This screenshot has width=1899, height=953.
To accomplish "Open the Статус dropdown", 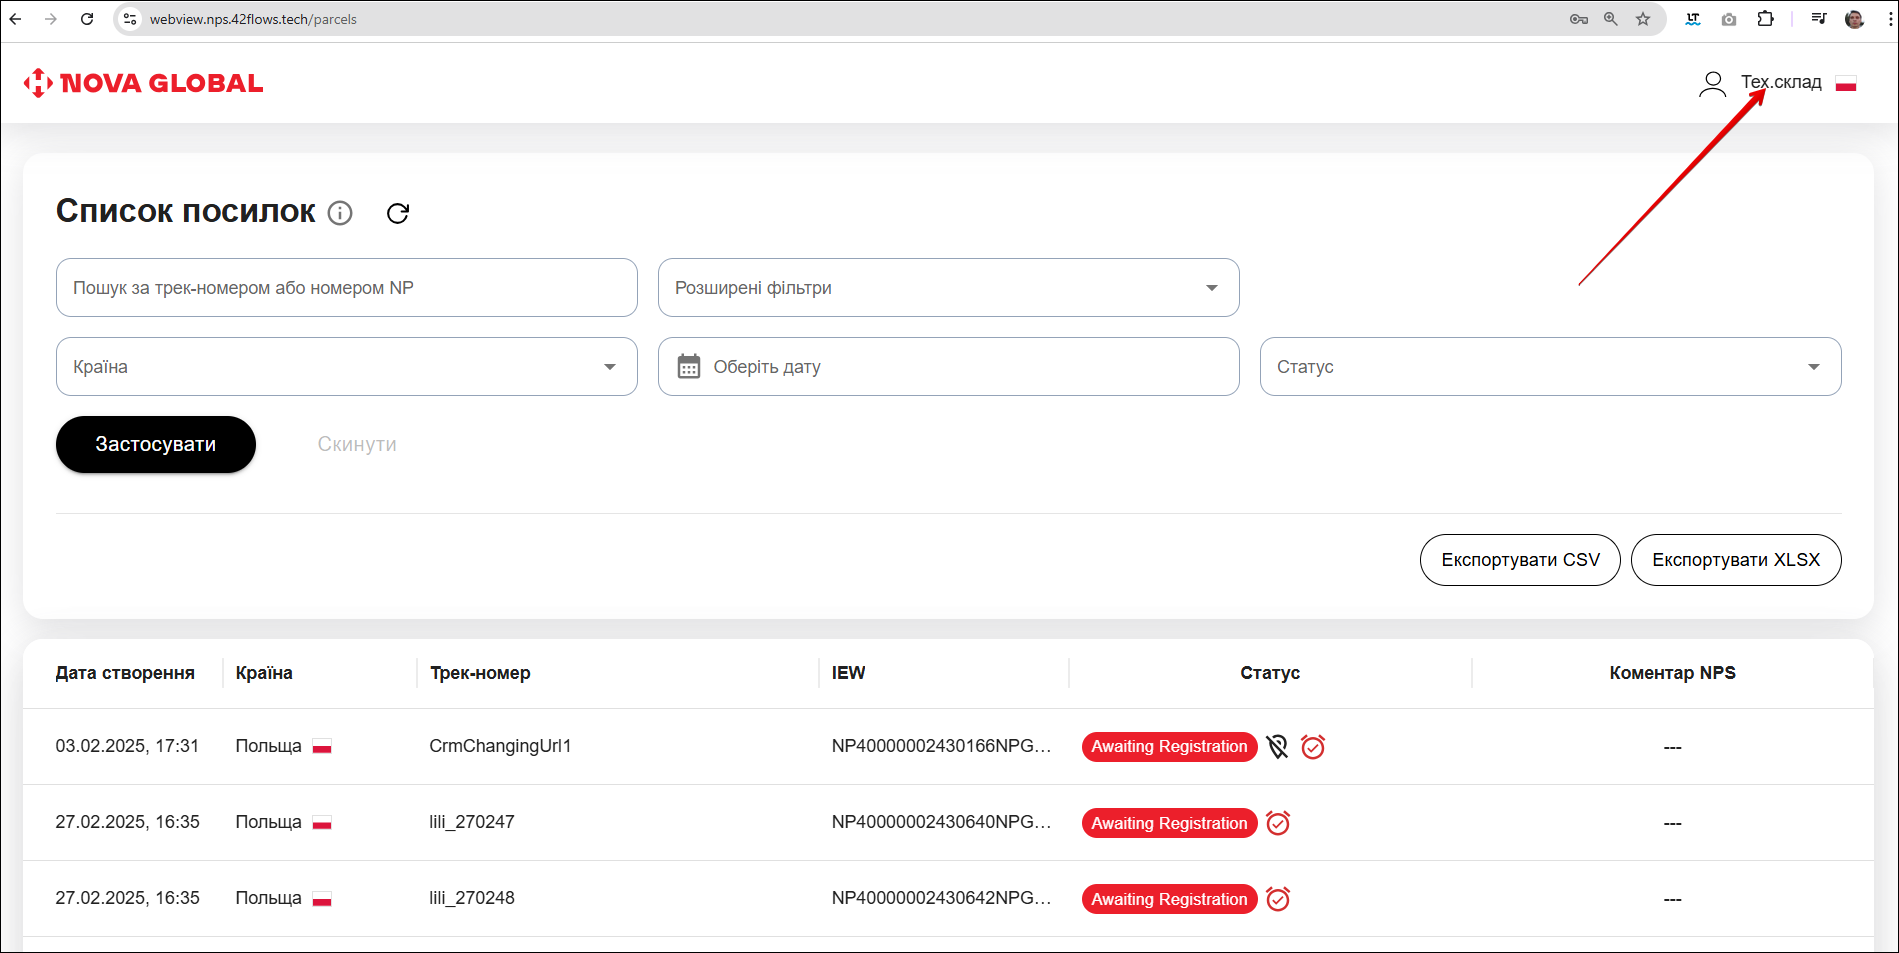I will tap(1550, 367).
